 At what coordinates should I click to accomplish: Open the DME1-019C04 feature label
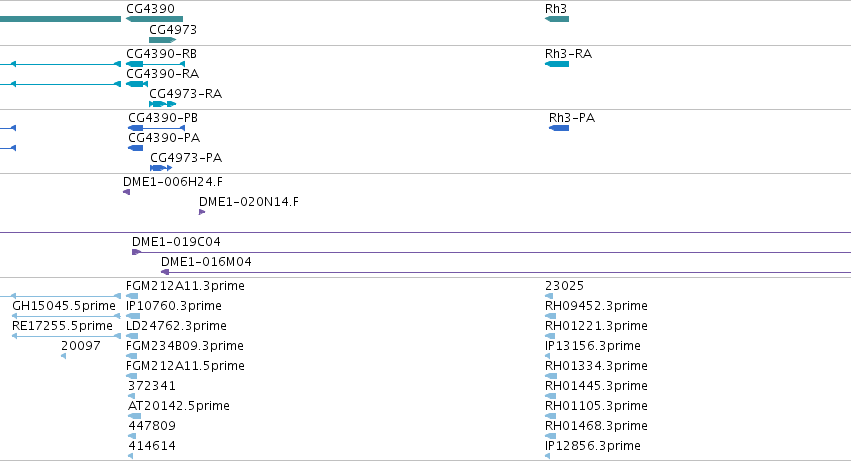pyautogui.click(x=176, y=242)
